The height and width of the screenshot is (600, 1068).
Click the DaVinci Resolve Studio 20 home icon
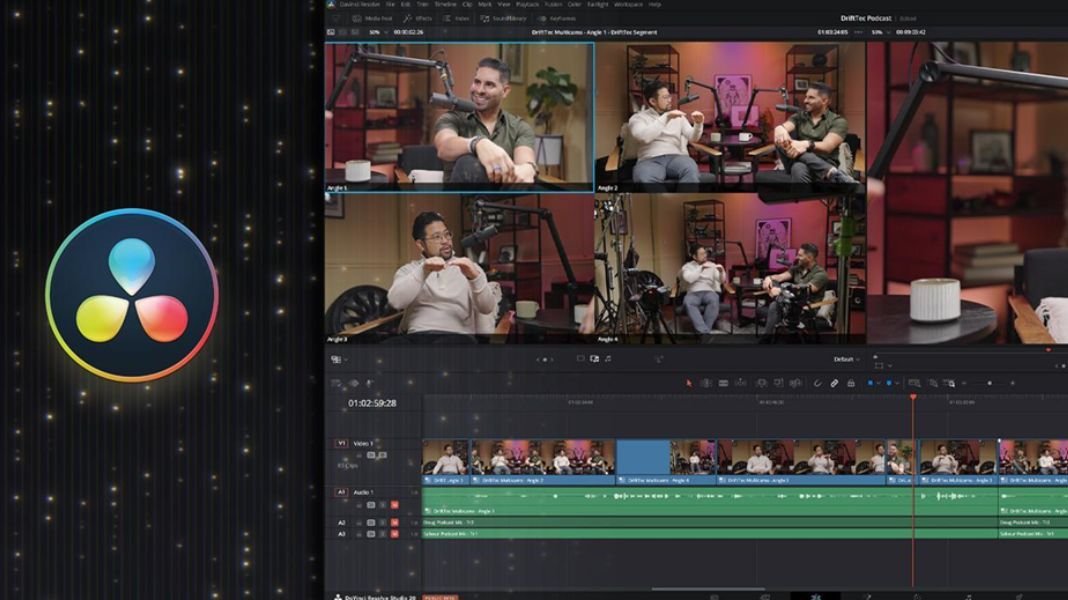pyautogui.click(x=337, y=597)
